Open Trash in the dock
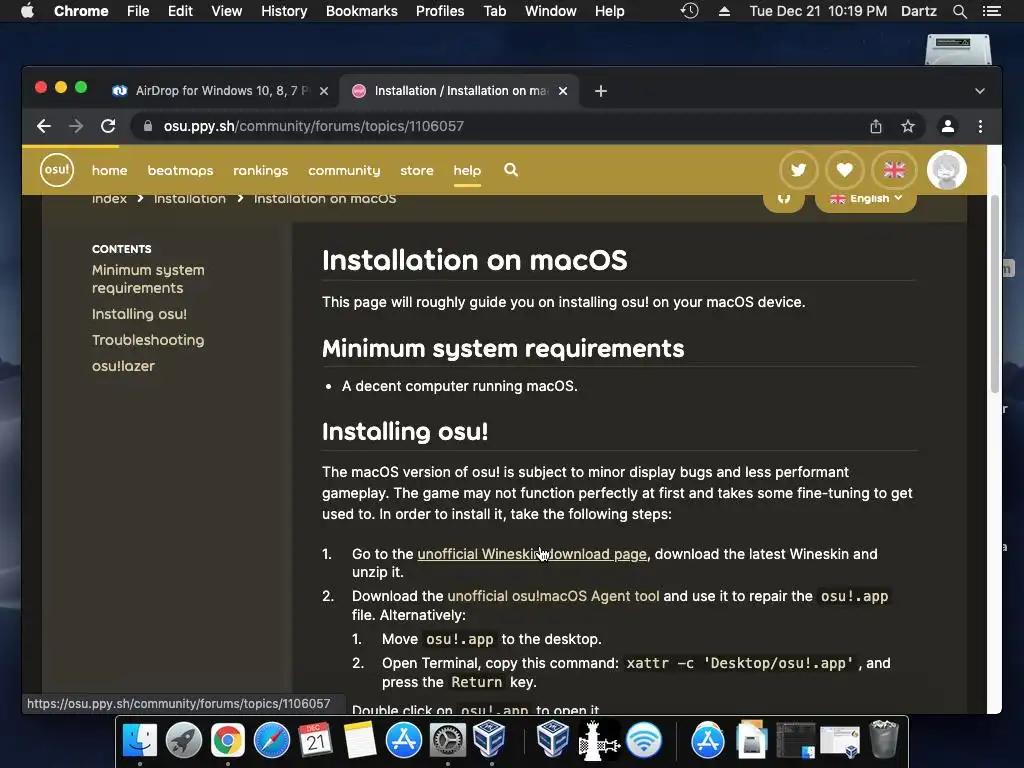The width and height of the screenshot is (1024, 768). point(884,739)
